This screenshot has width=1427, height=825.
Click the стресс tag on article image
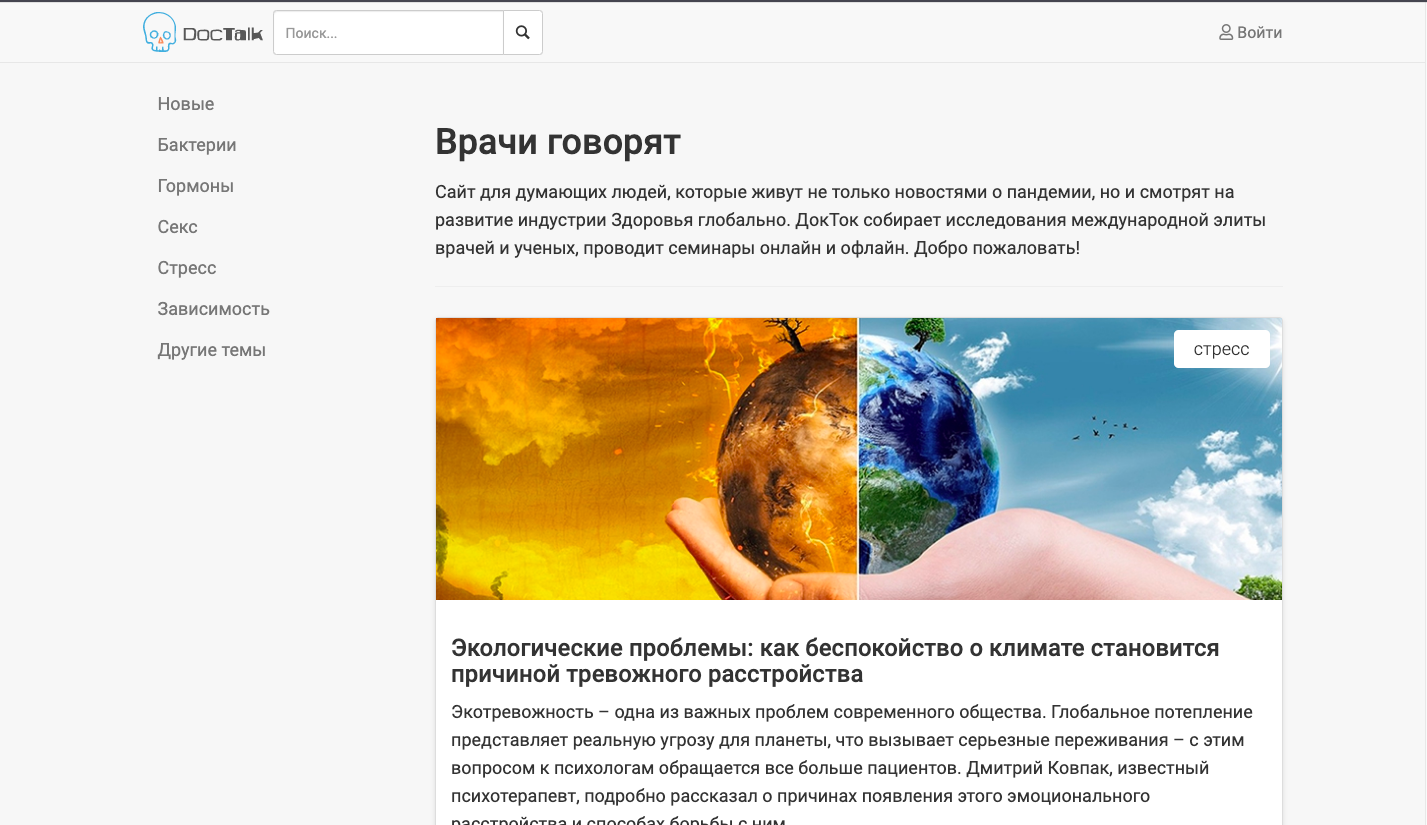(x=1222, y=349)
